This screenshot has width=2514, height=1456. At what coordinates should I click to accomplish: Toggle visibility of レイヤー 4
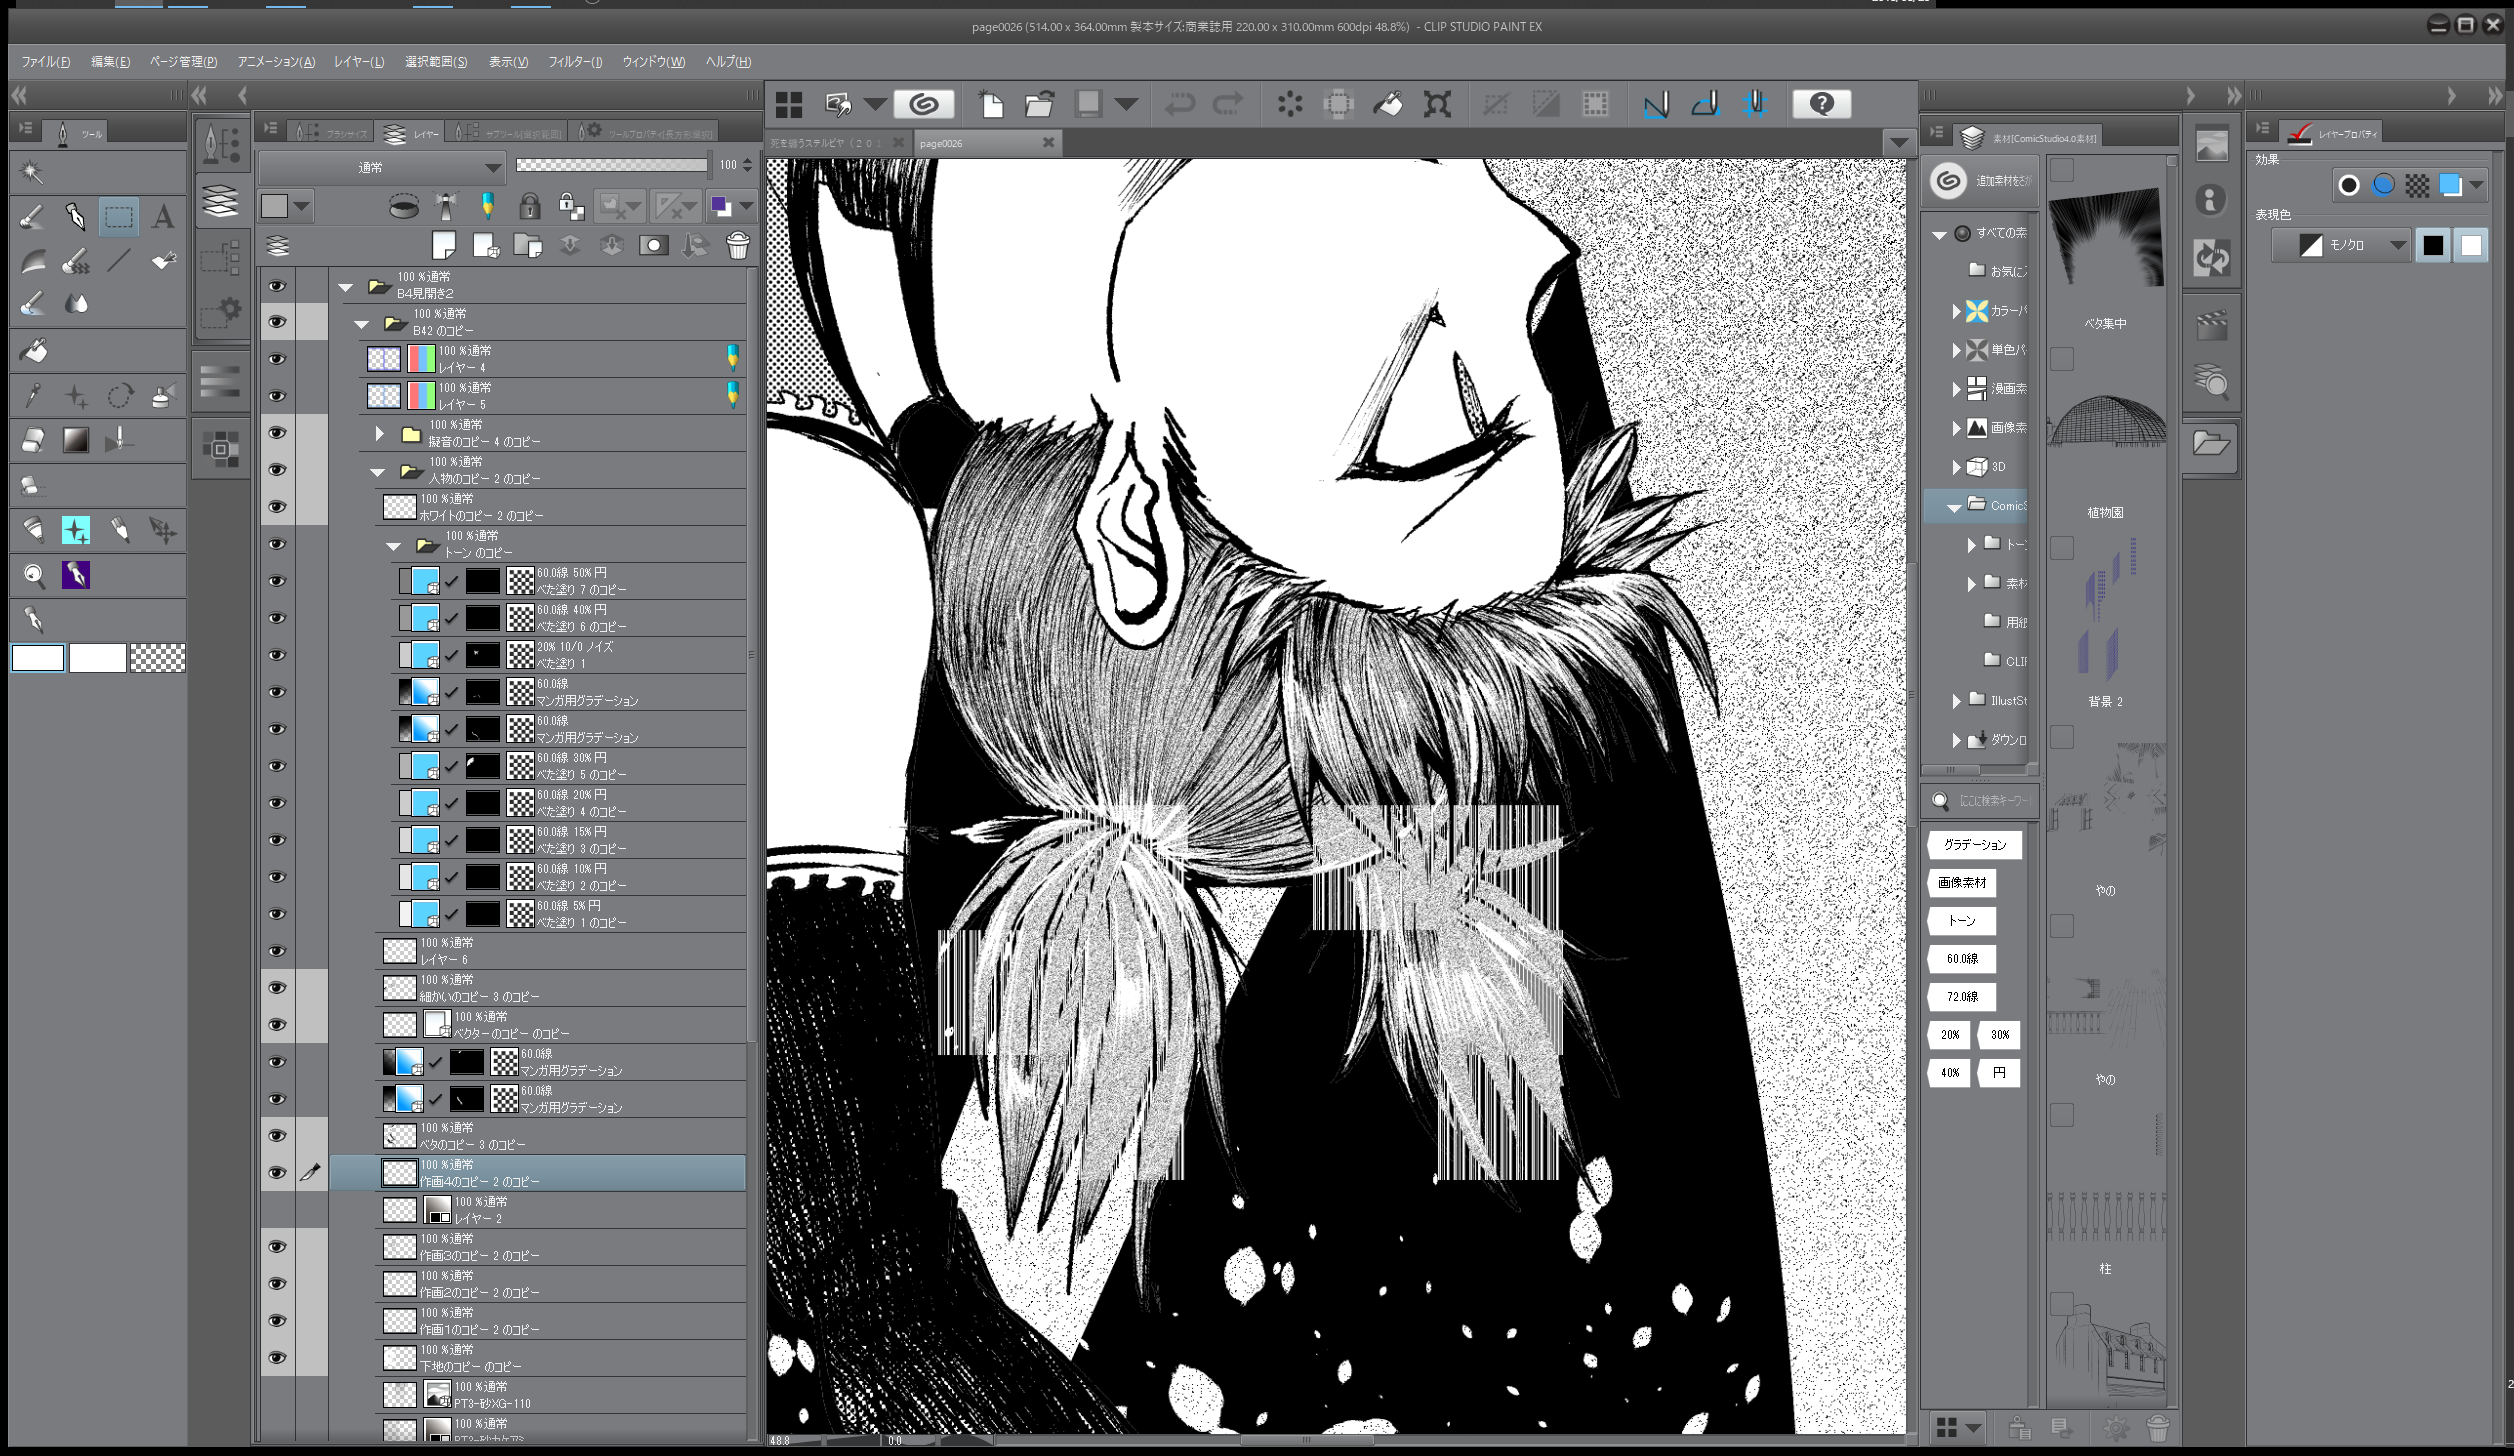(277, 359)
